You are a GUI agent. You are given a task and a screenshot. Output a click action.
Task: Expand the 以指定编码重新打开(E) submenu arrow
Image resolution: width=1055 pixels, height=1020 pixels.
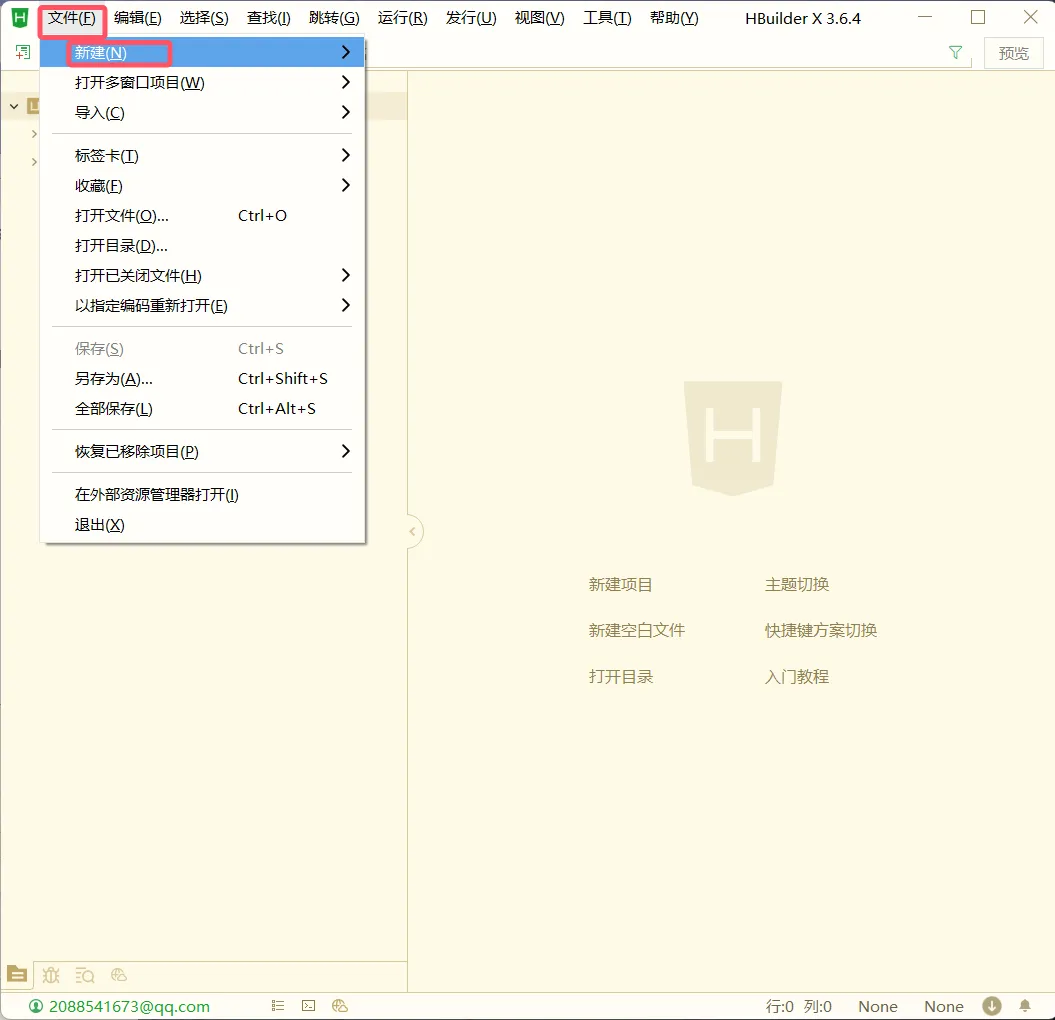[x=345, y=305]
